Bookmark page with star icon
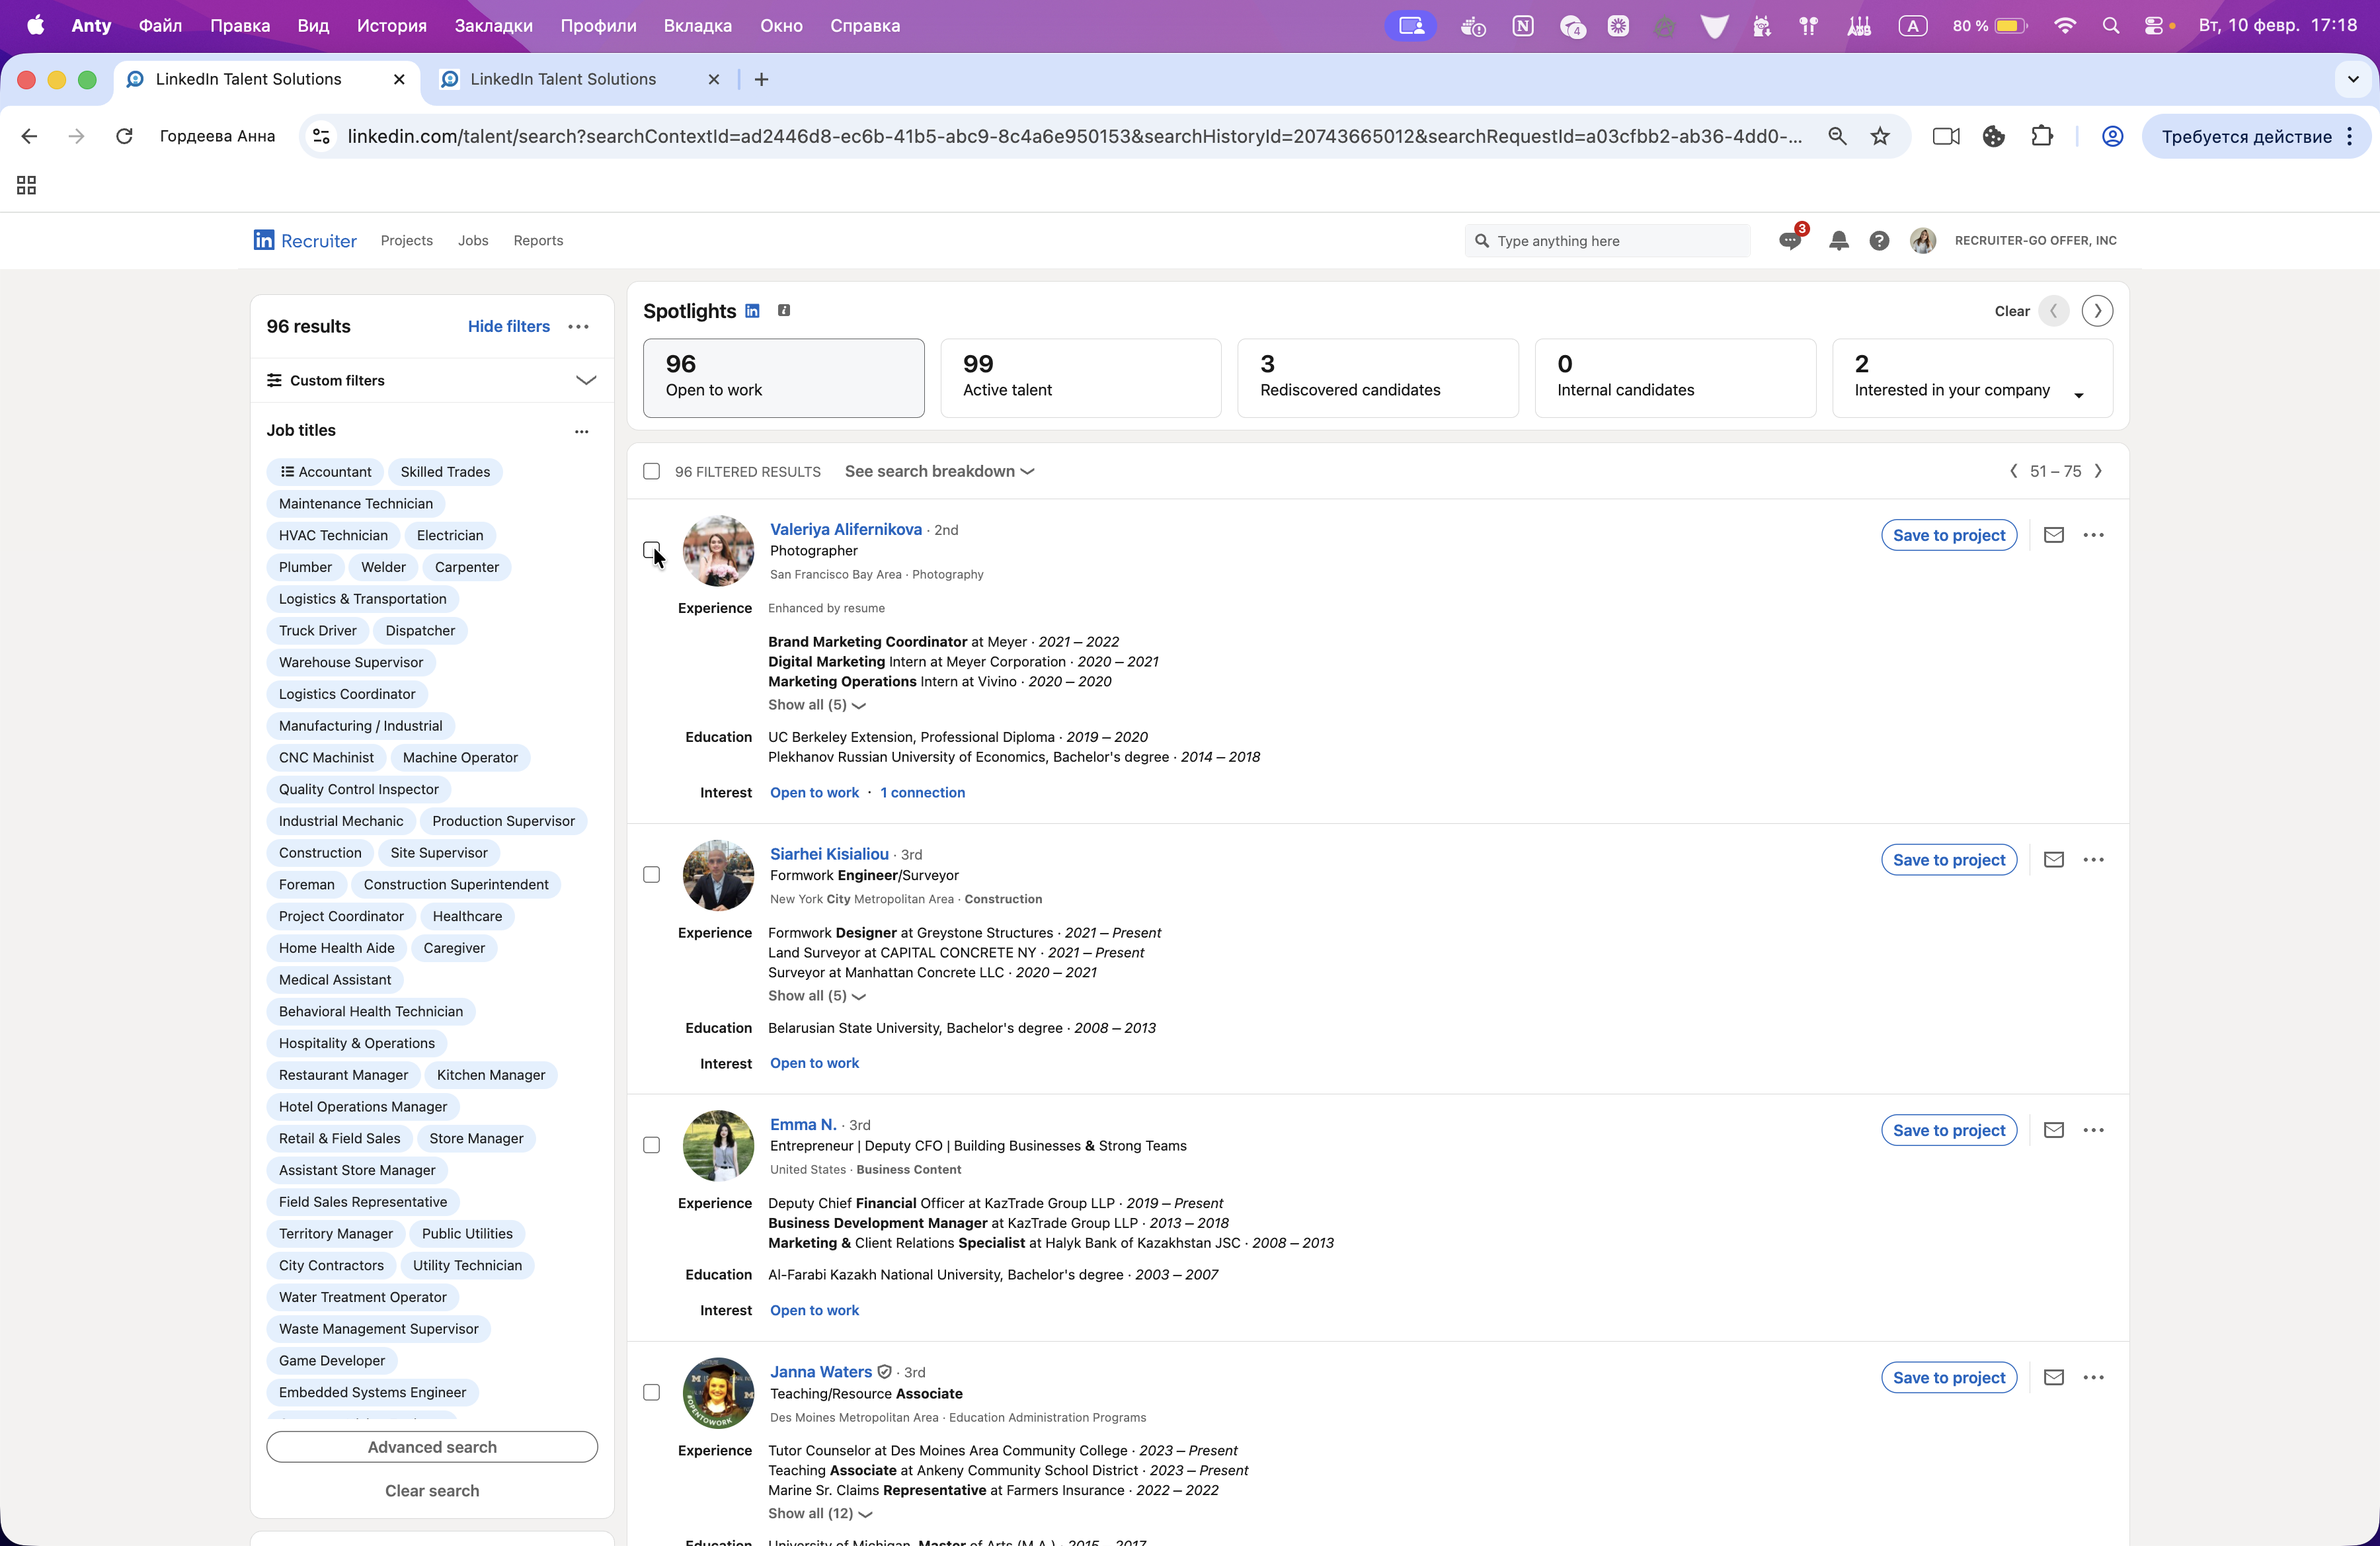 (x=1880, y=136)
